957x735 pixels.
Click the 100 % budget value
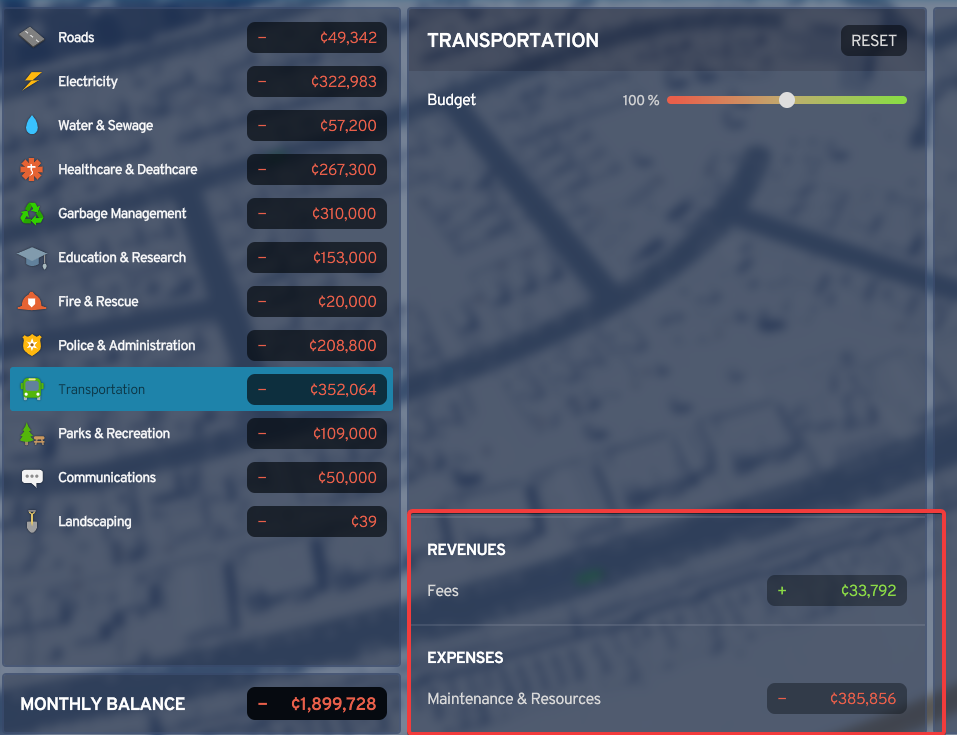(x=640, y=100)
